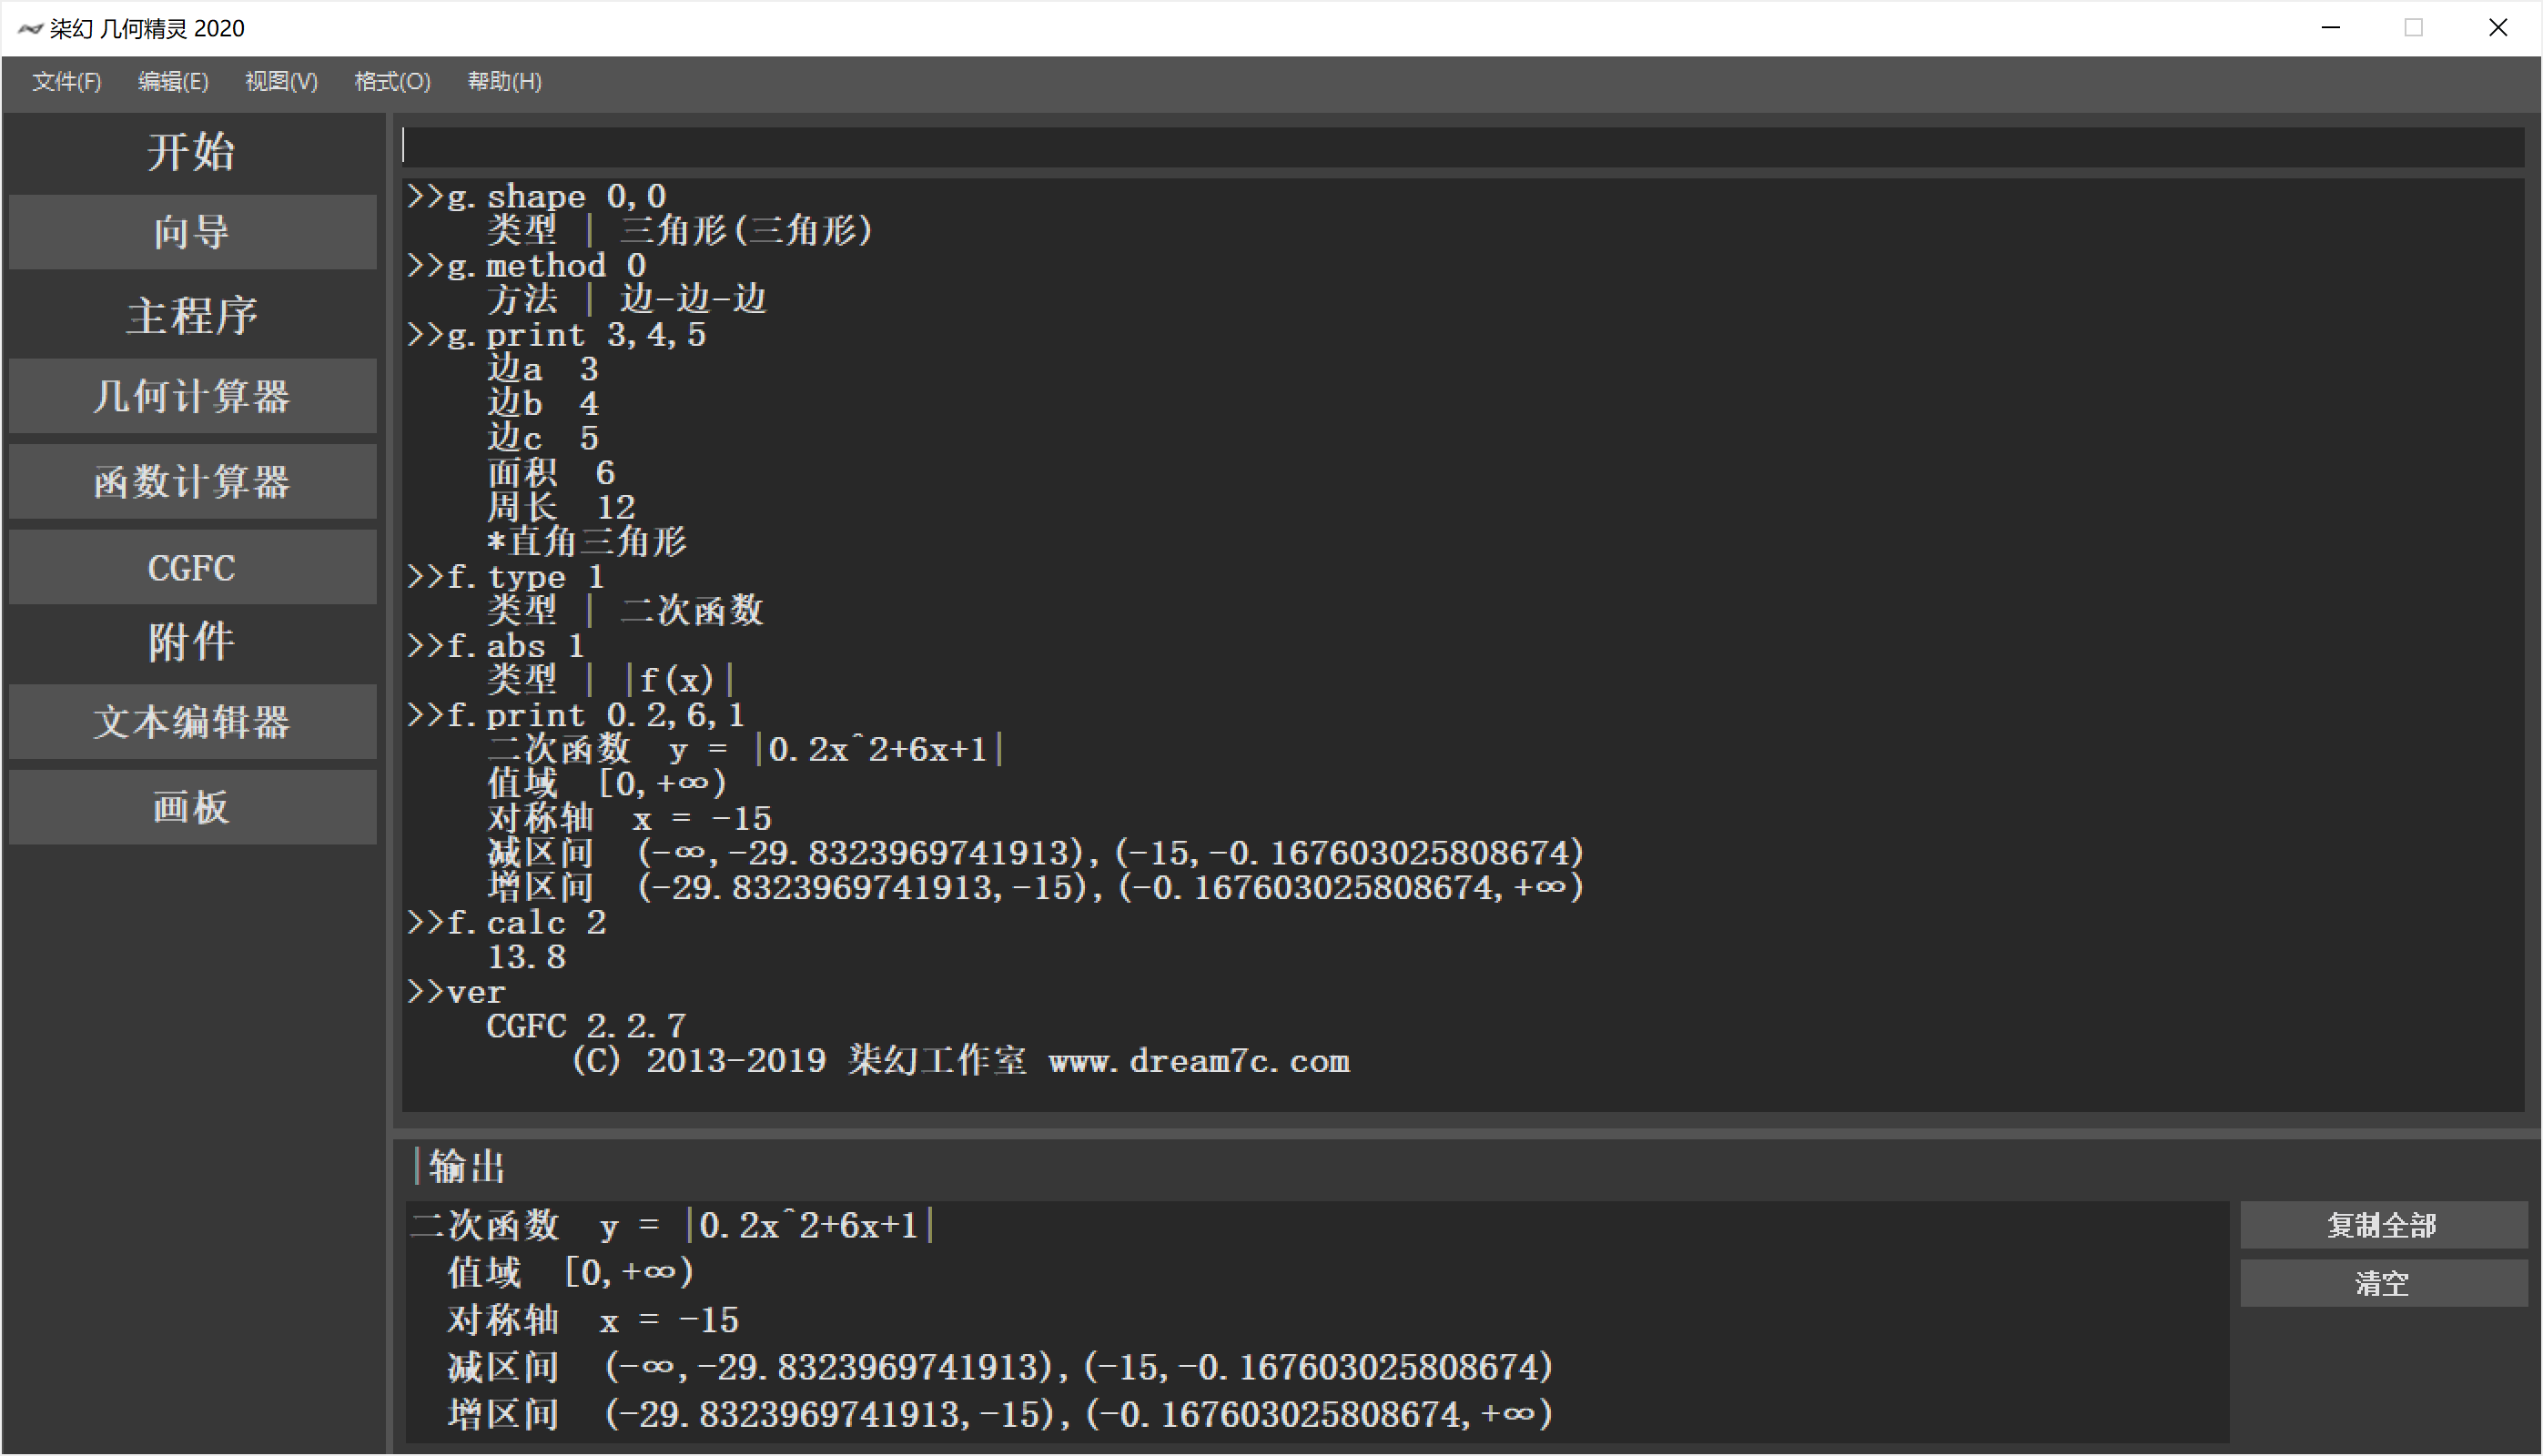Image resolution: width=2543 pixels, height=1456 pixels.
Task: Click output panel line '二次函数 y = |0.2x^2+6x+1|'
Action: tap(673, 1225)
